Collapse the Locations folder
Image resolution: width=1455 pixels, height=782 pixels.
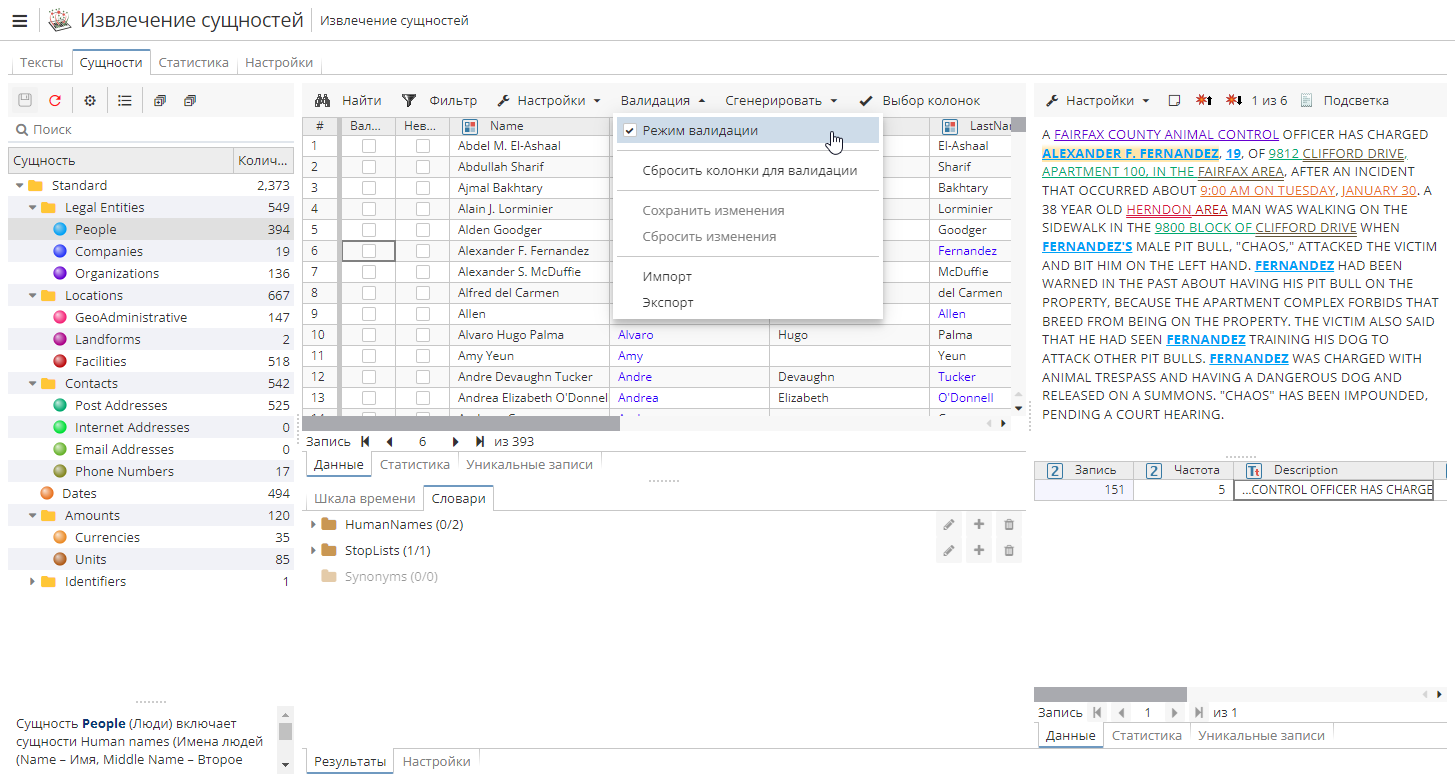click(32, 296)
